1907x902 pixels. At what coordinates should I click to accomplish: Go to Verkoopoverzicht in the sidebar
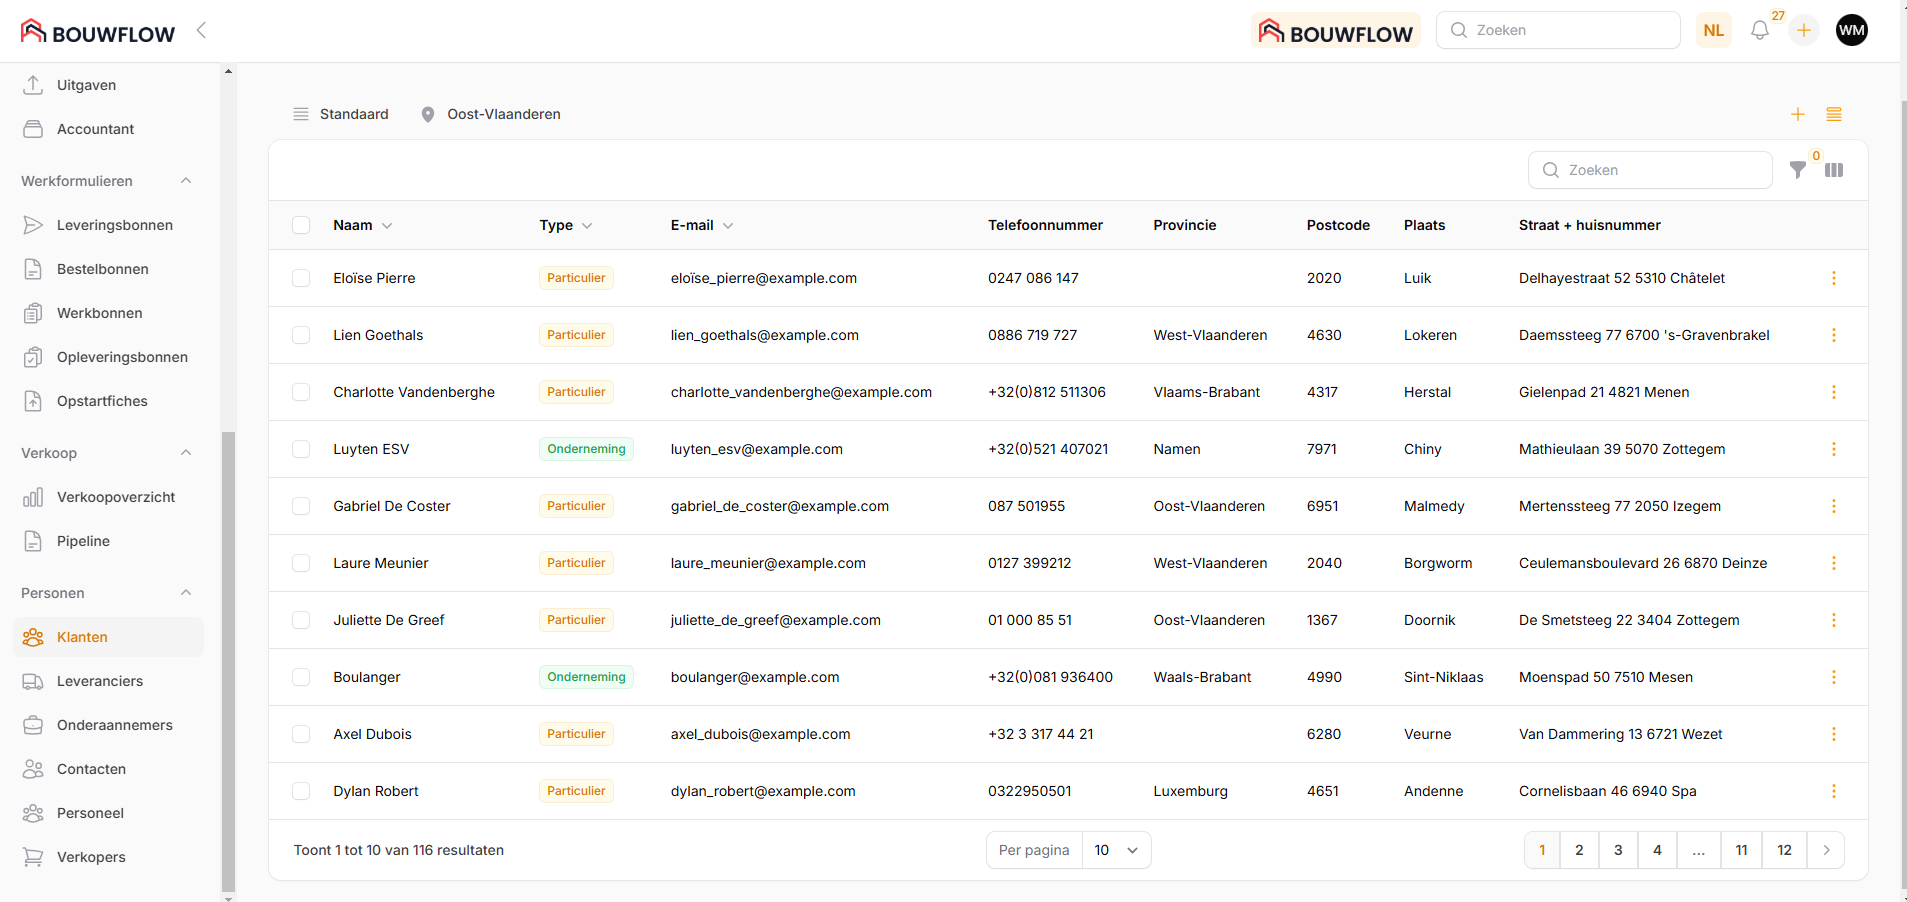point(116,497)
